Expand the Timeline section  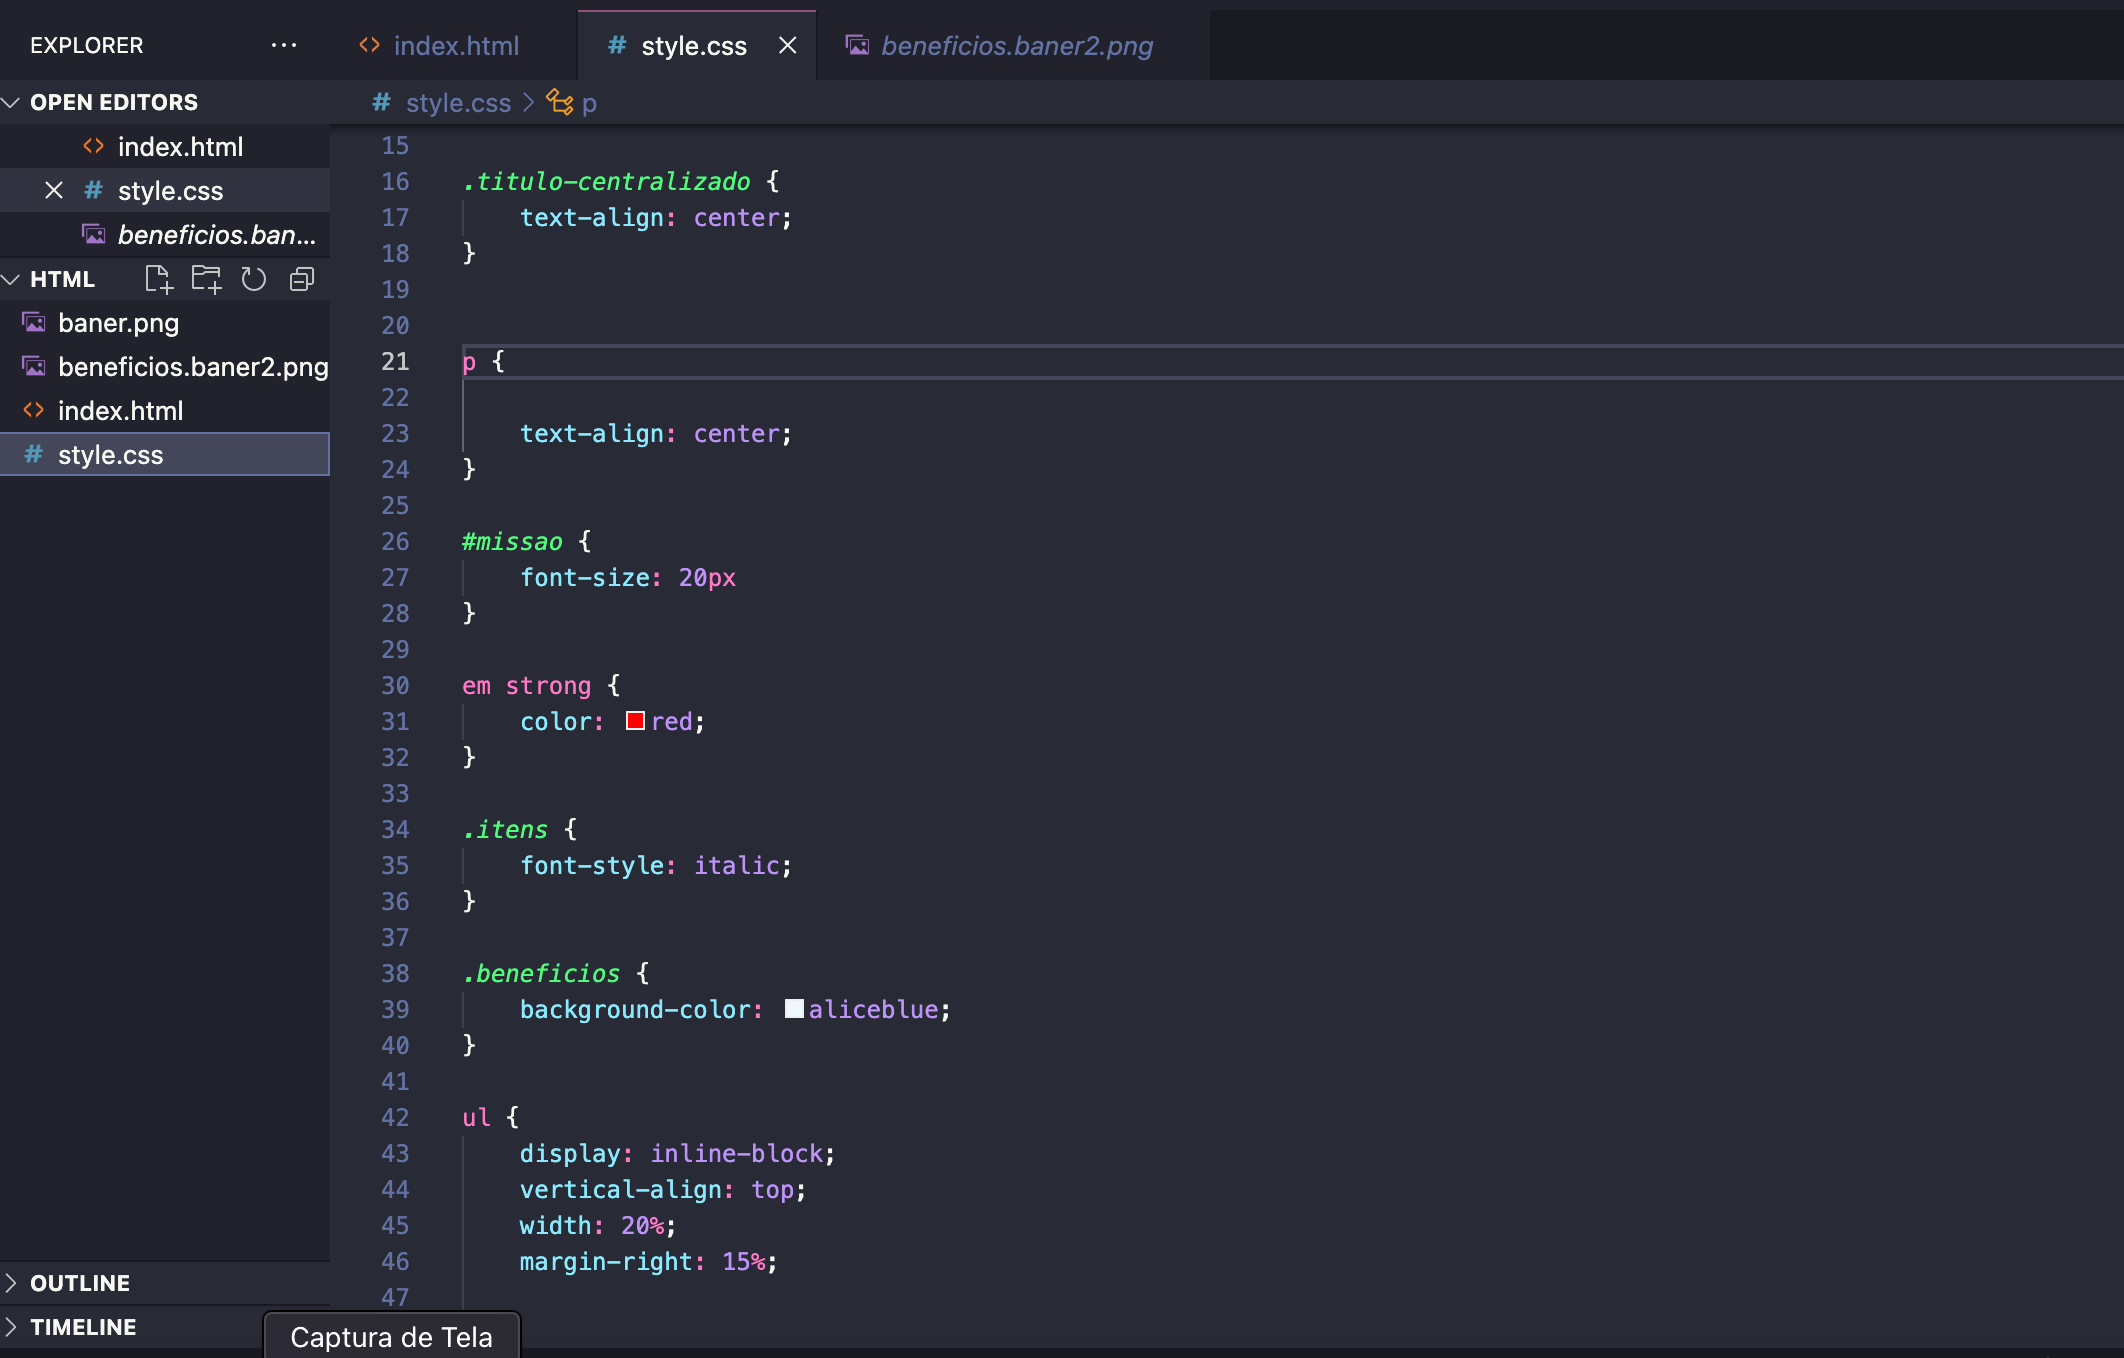point(11,1327)
